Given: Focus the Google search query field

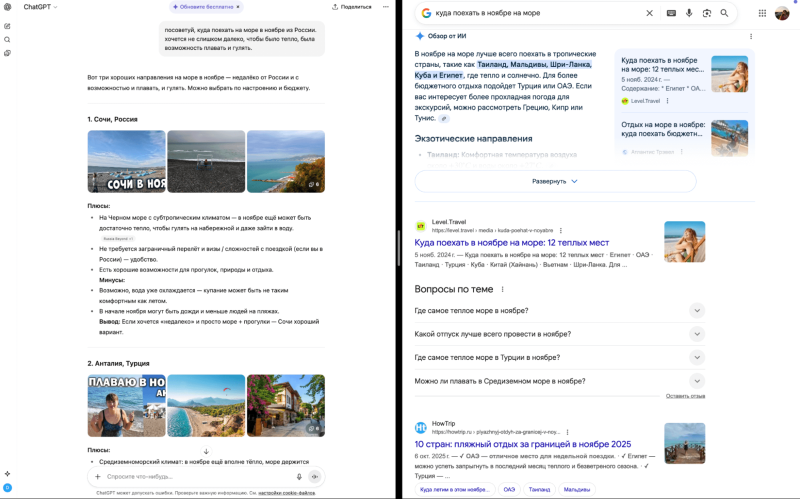Looking at the screenshot, I should [x=536, y=13].
